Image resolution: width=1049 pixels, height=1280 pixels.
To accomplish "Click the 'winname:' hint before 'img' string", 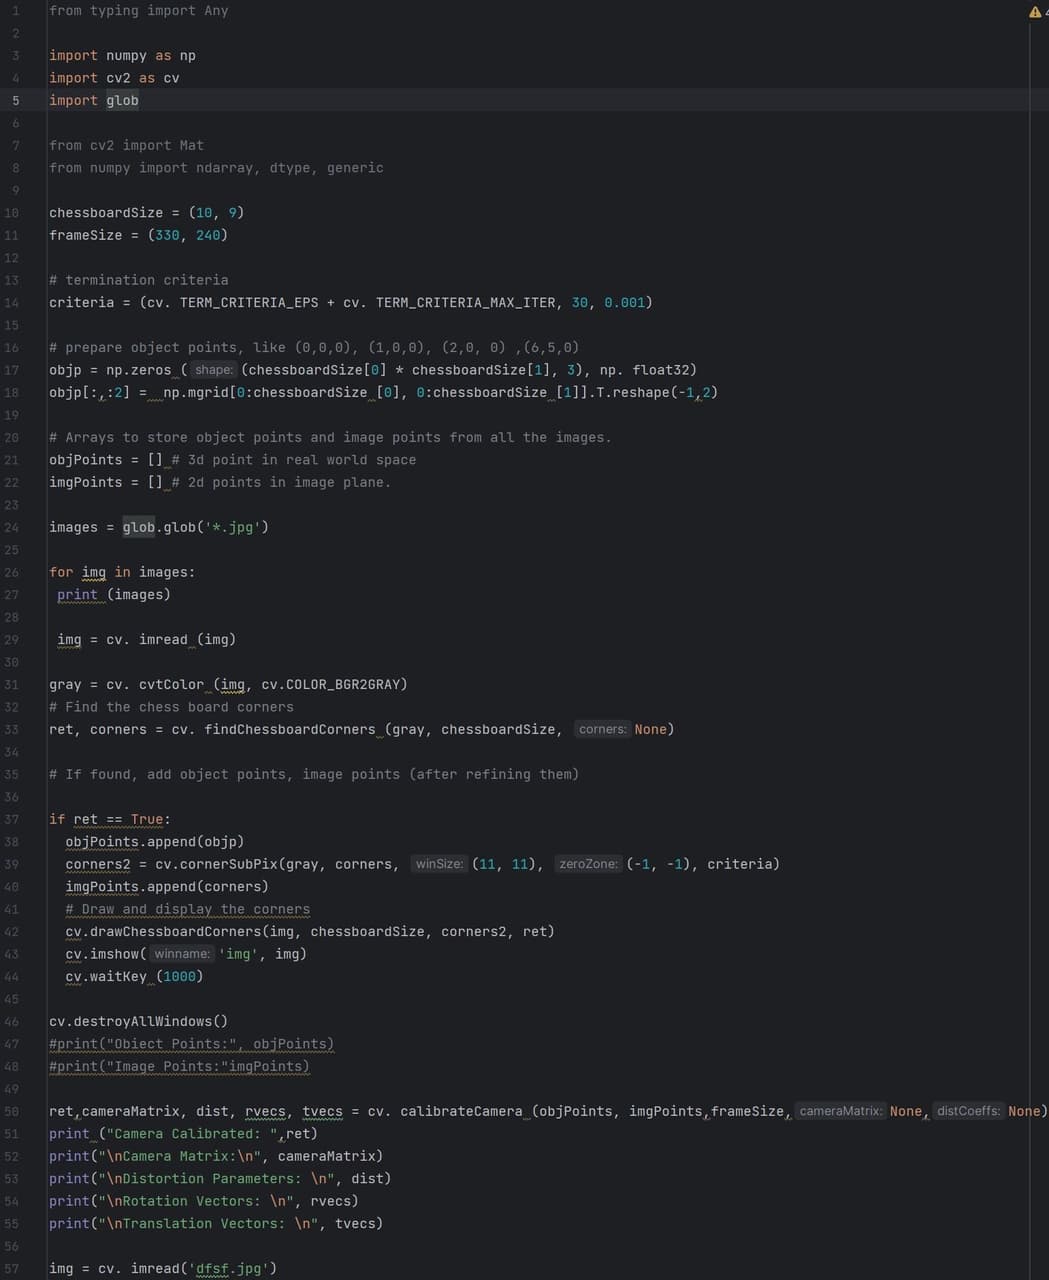I will [182, 954].
